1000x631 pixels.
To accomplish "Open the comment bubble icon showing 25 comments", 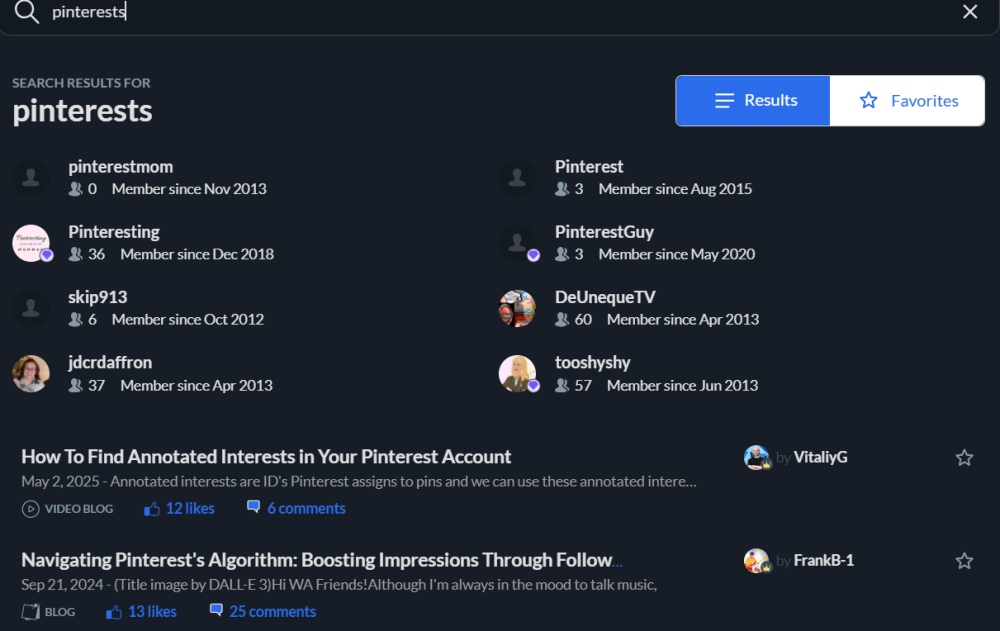I will pos(216,610).
